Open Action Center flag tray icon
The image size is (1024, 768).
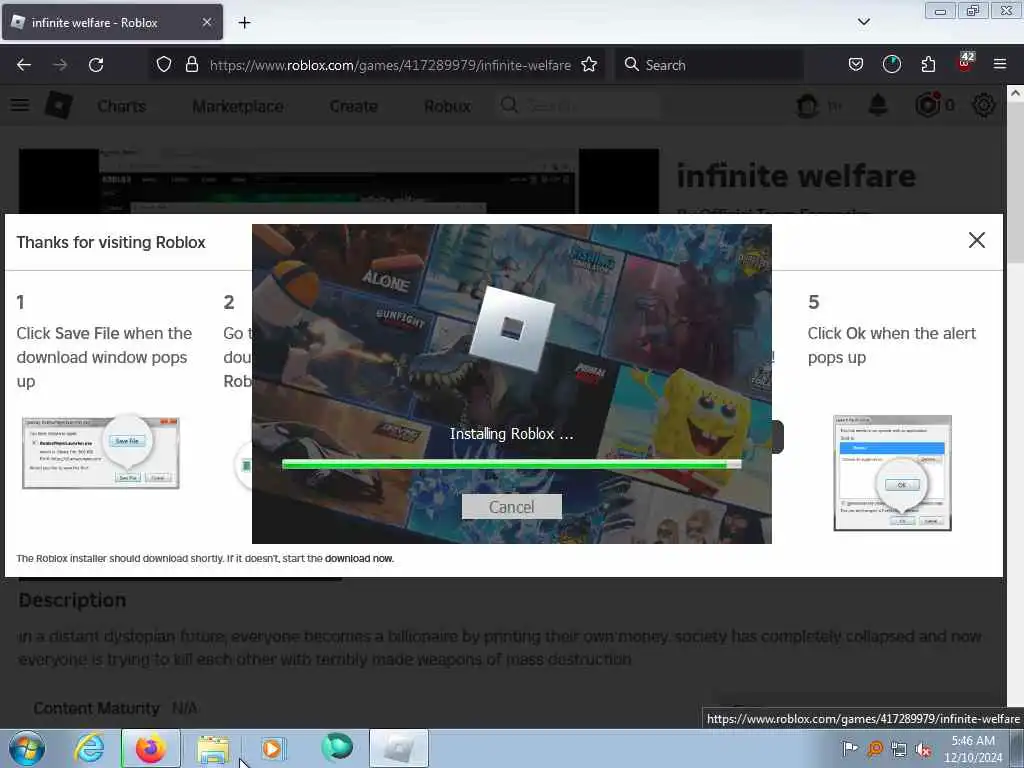(850, 748)
